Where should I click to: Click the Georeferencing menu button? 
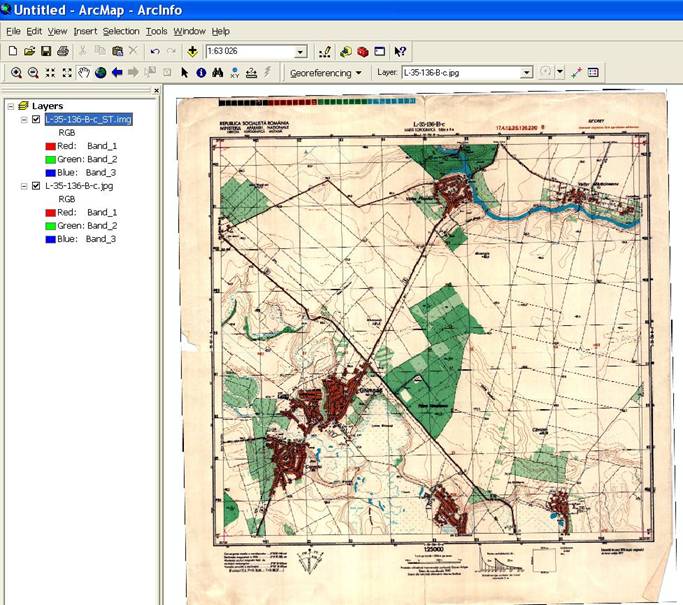(325, 73)
